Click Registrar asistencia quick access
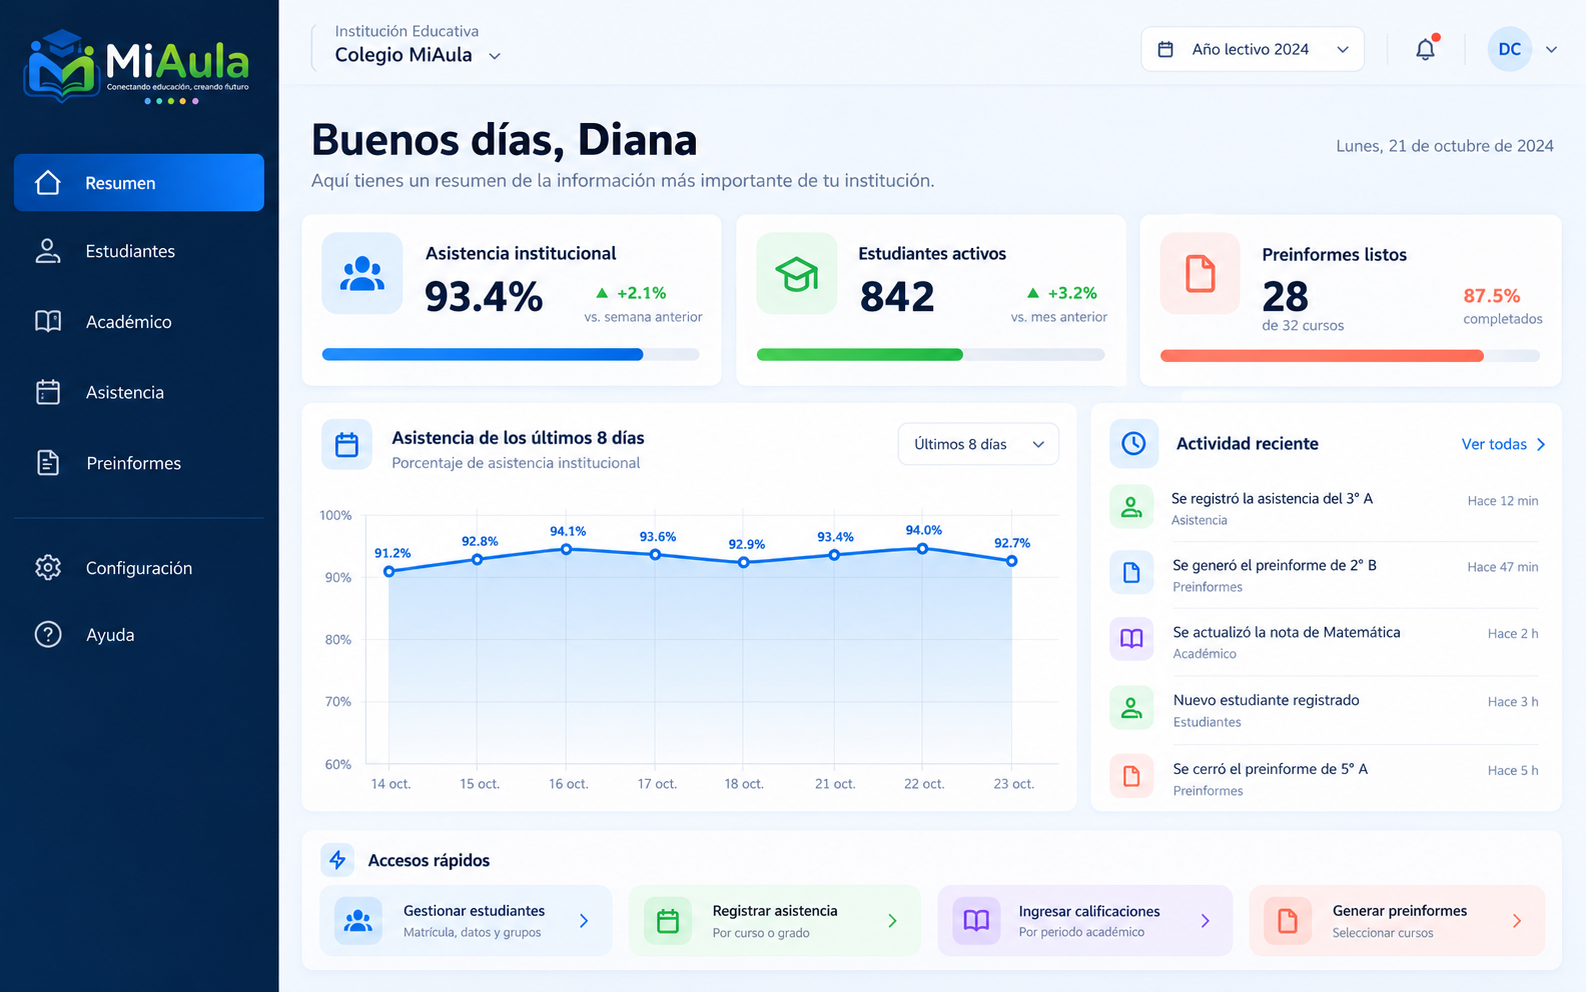Viewport: 1586px width, 992px height. (x=775, y=921)
